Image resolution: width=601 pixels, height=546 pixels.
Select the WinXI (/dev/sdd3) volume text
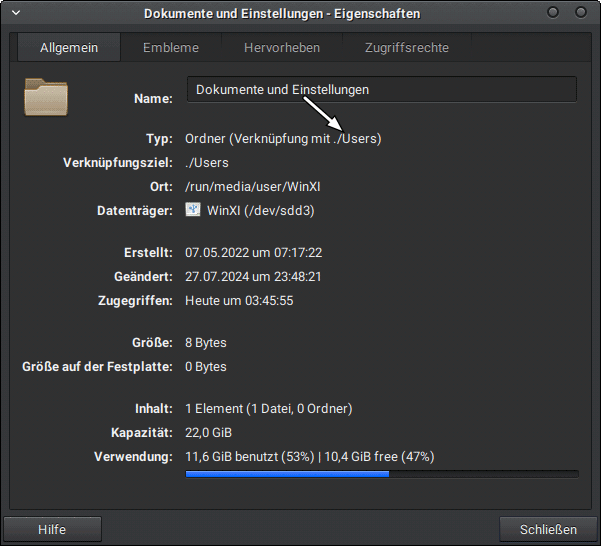(261, 210)
